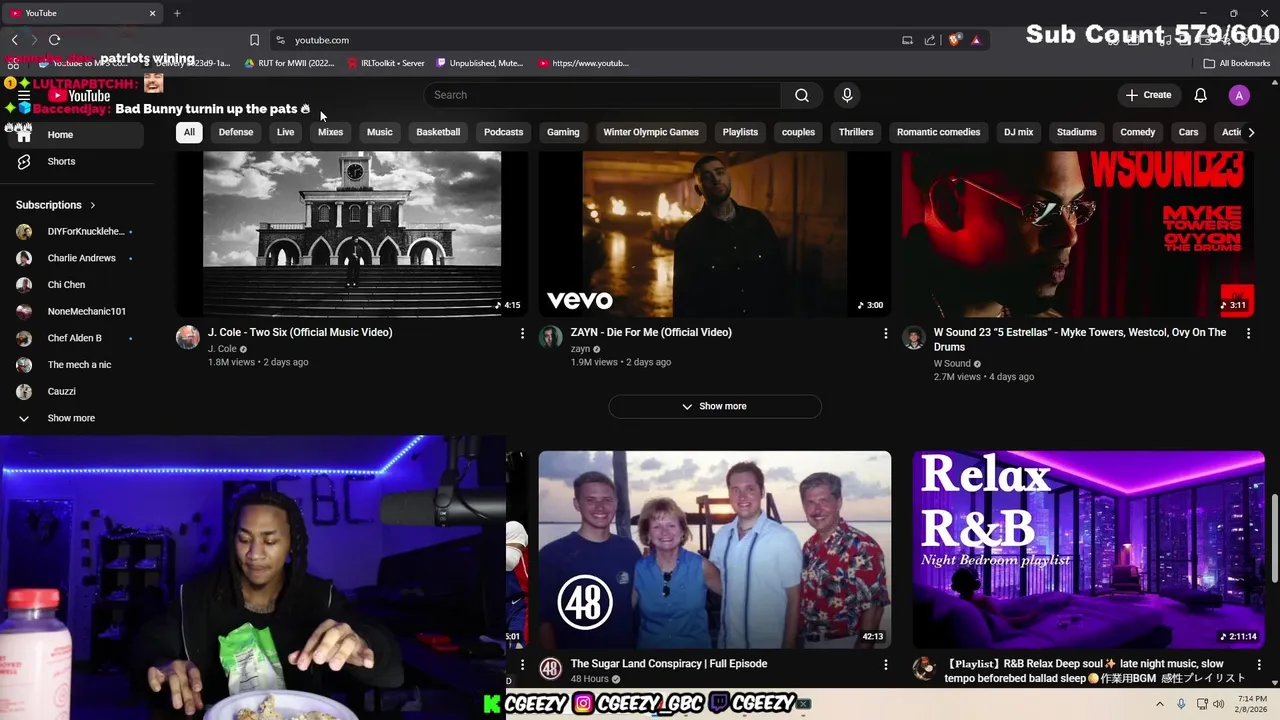Select the Comedy category chip

1137,132
